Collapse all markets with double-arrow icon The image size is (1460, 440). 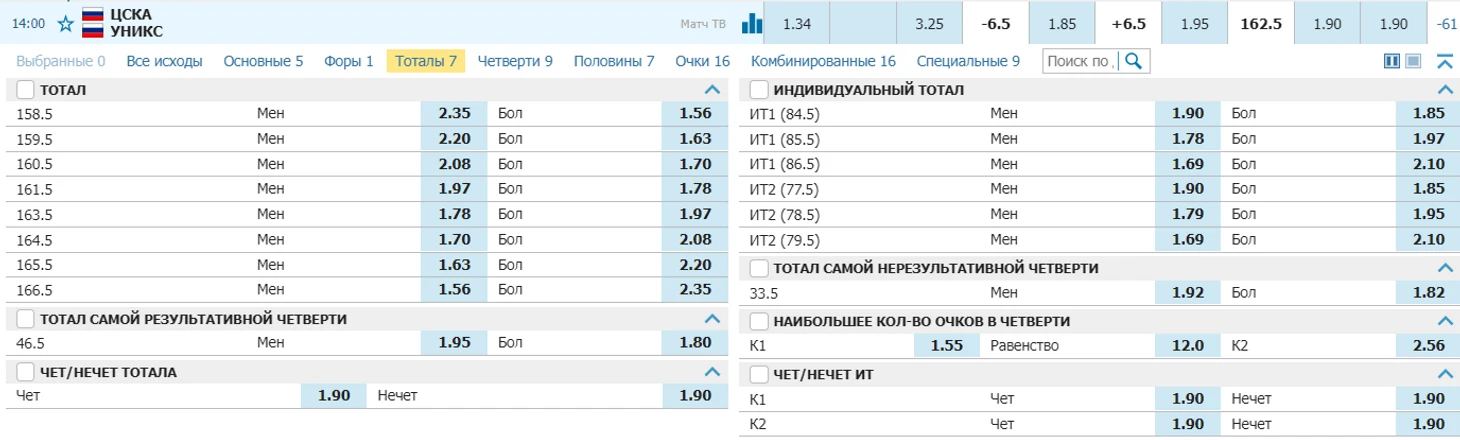click(x=1444, y=62)
